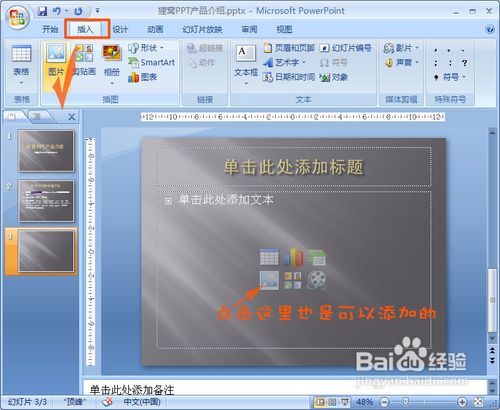Select slide 2 thumbnail
The image size is (500, 410).
(x=46, y=201)
